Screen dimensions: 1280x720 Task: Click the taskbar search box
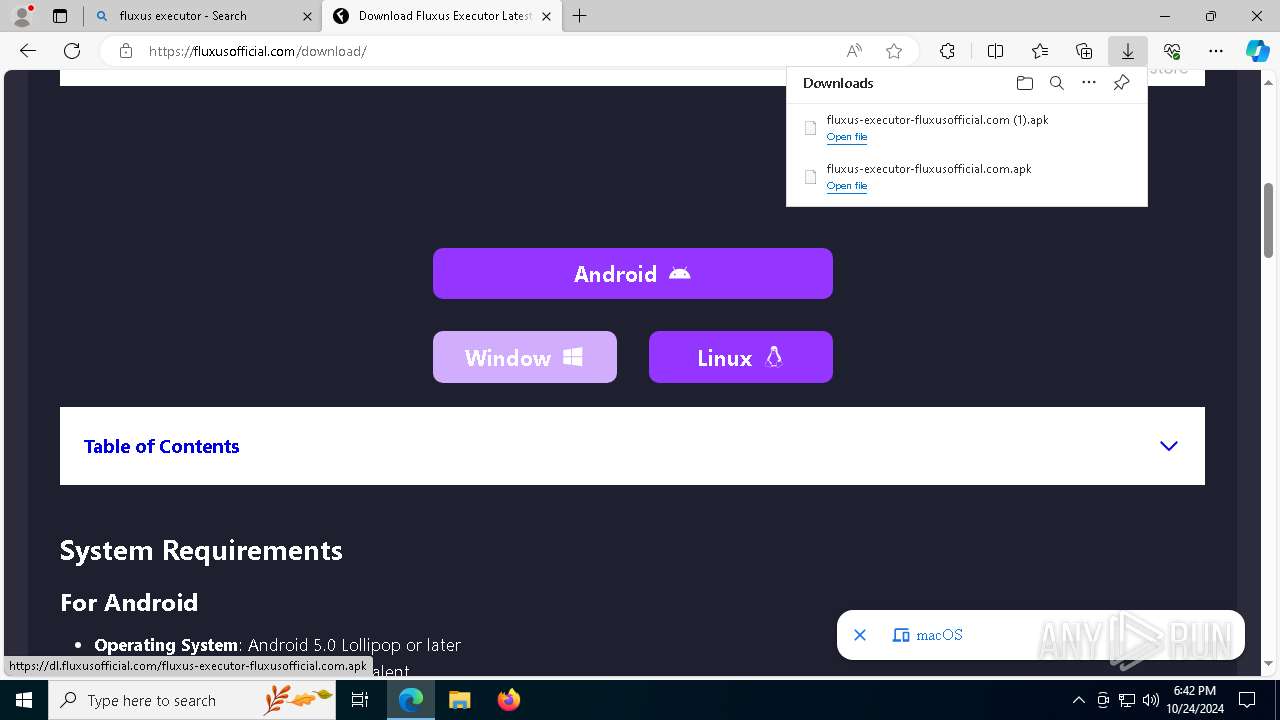tap(193, 700)
